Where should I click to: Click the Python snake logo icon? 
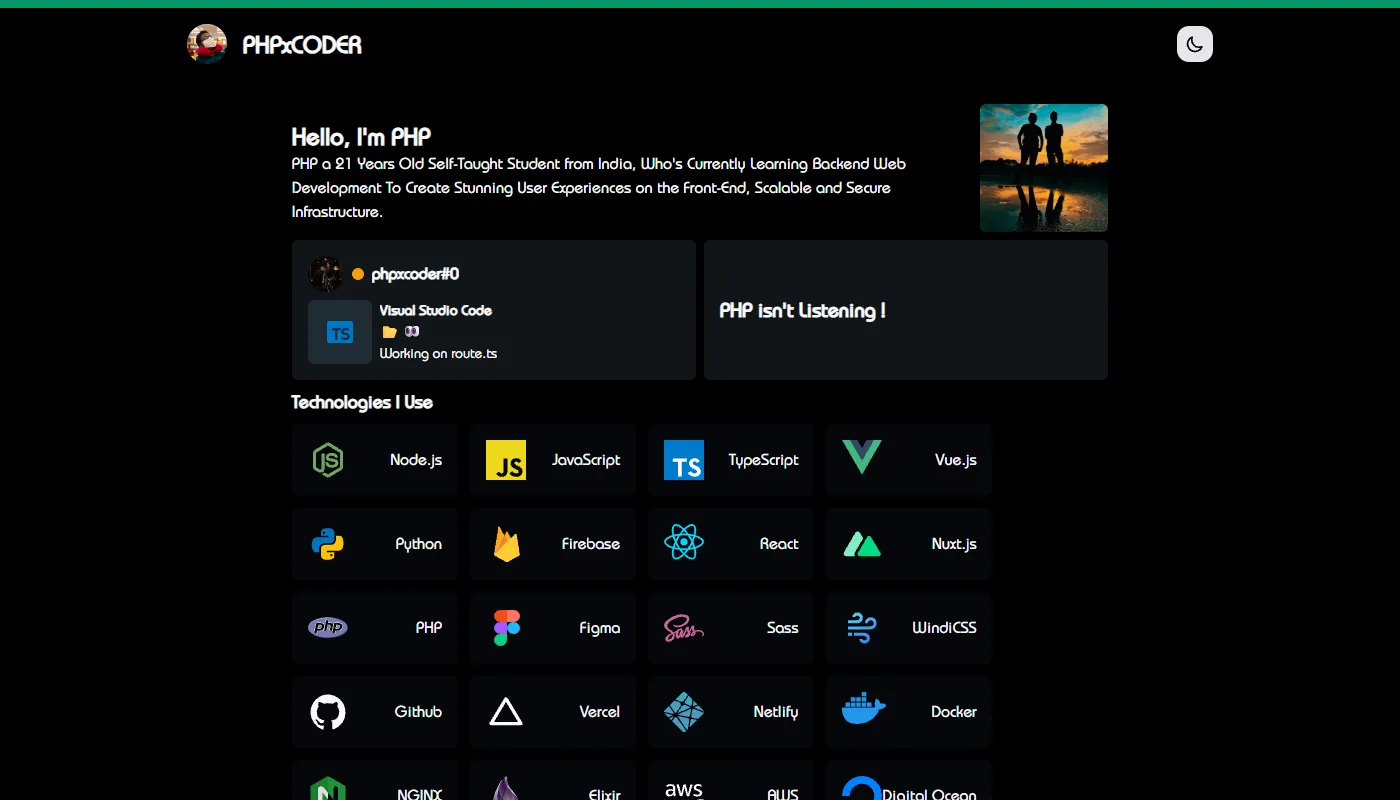pos(328,544)
